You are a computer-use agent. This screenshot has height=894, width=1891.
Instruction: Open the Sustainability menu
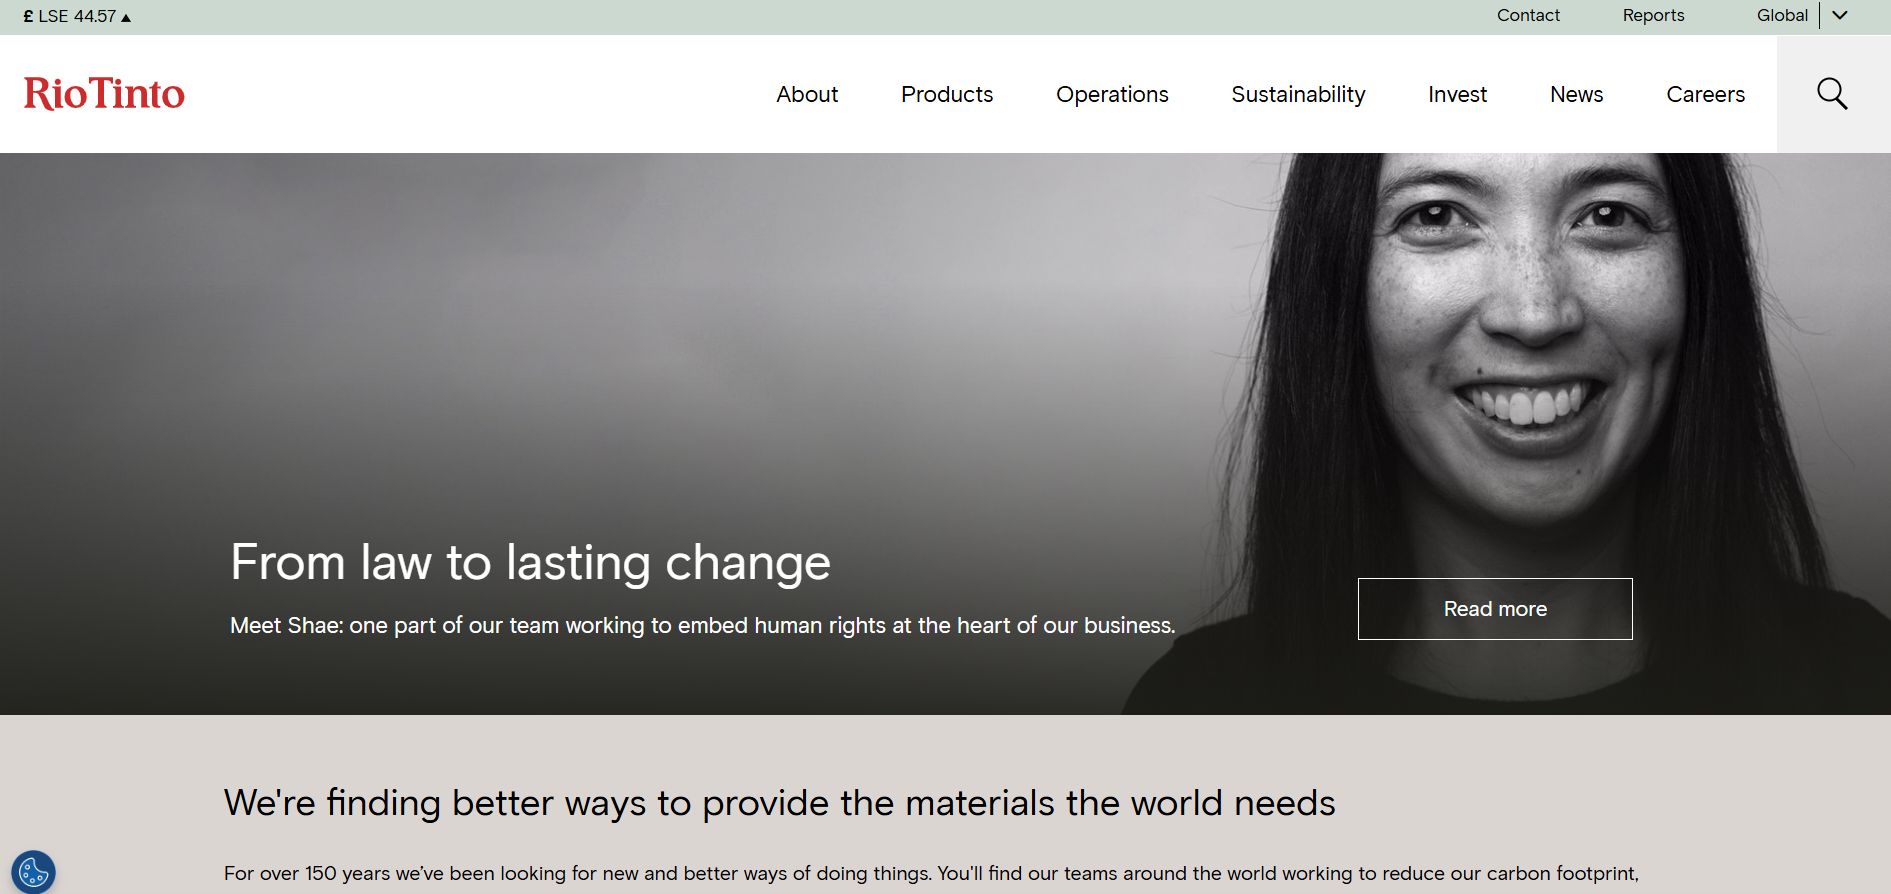click(x=1298, y=94)
